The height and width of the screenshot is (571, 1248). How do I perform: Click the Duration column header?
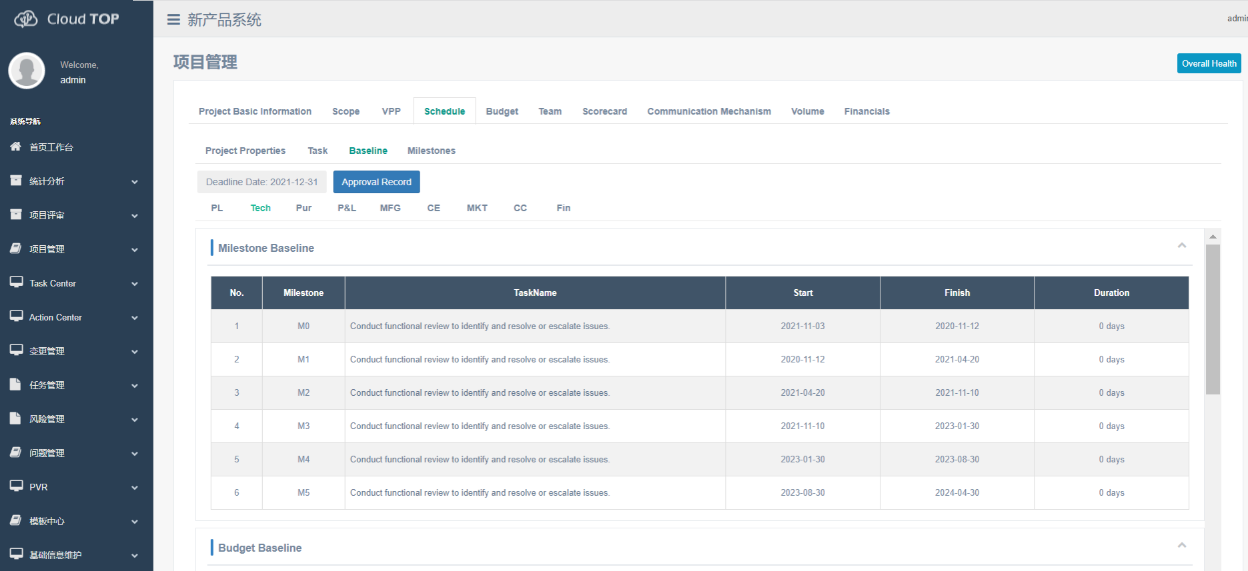[x=1111, y=293]
